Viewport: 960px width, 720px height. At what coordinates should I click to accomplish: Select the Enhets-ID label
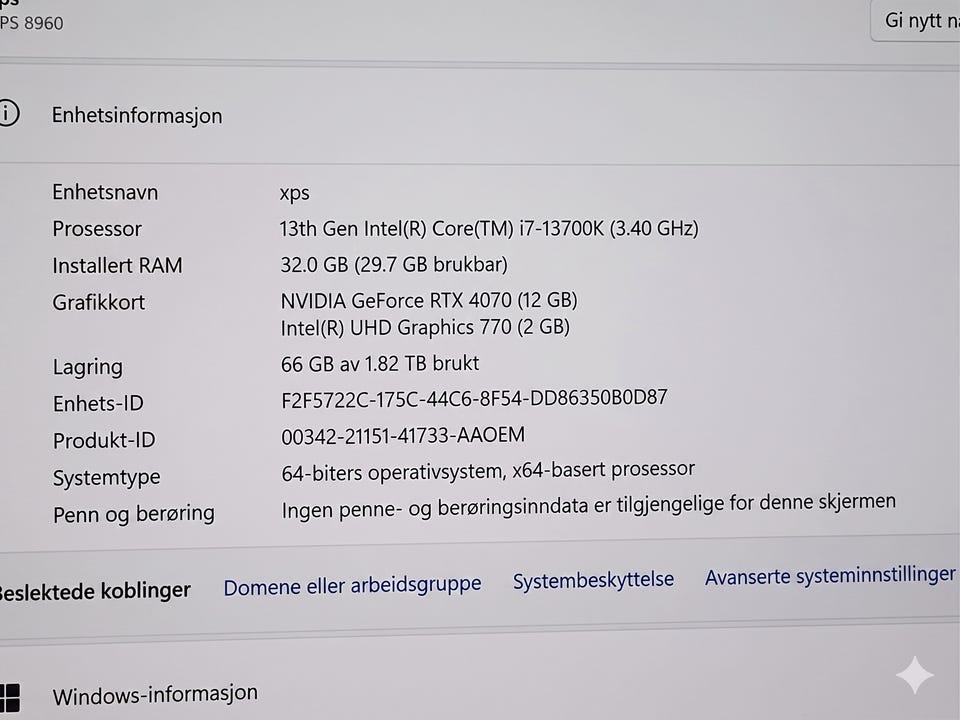click(98, 403)
